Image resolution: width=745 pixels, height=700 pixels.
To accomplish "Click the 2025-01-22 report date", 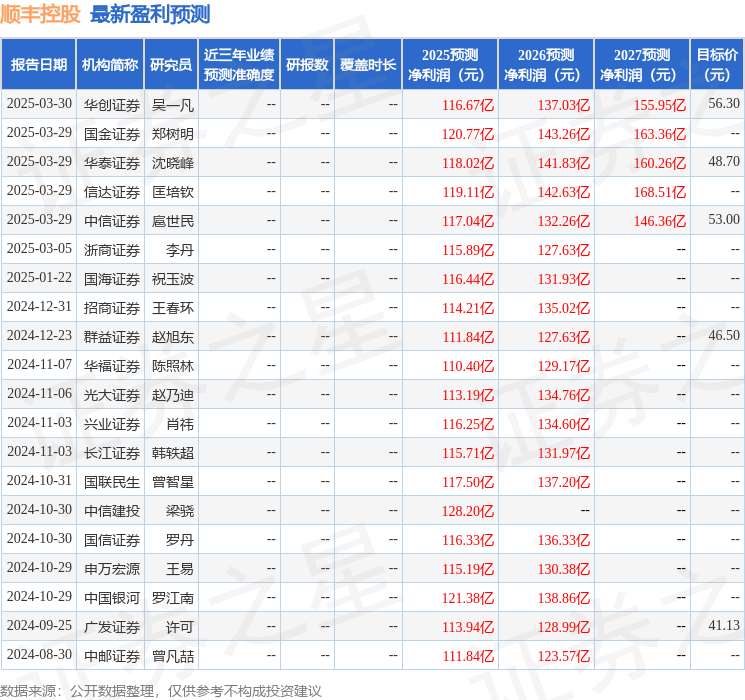I will coord(39,277).
